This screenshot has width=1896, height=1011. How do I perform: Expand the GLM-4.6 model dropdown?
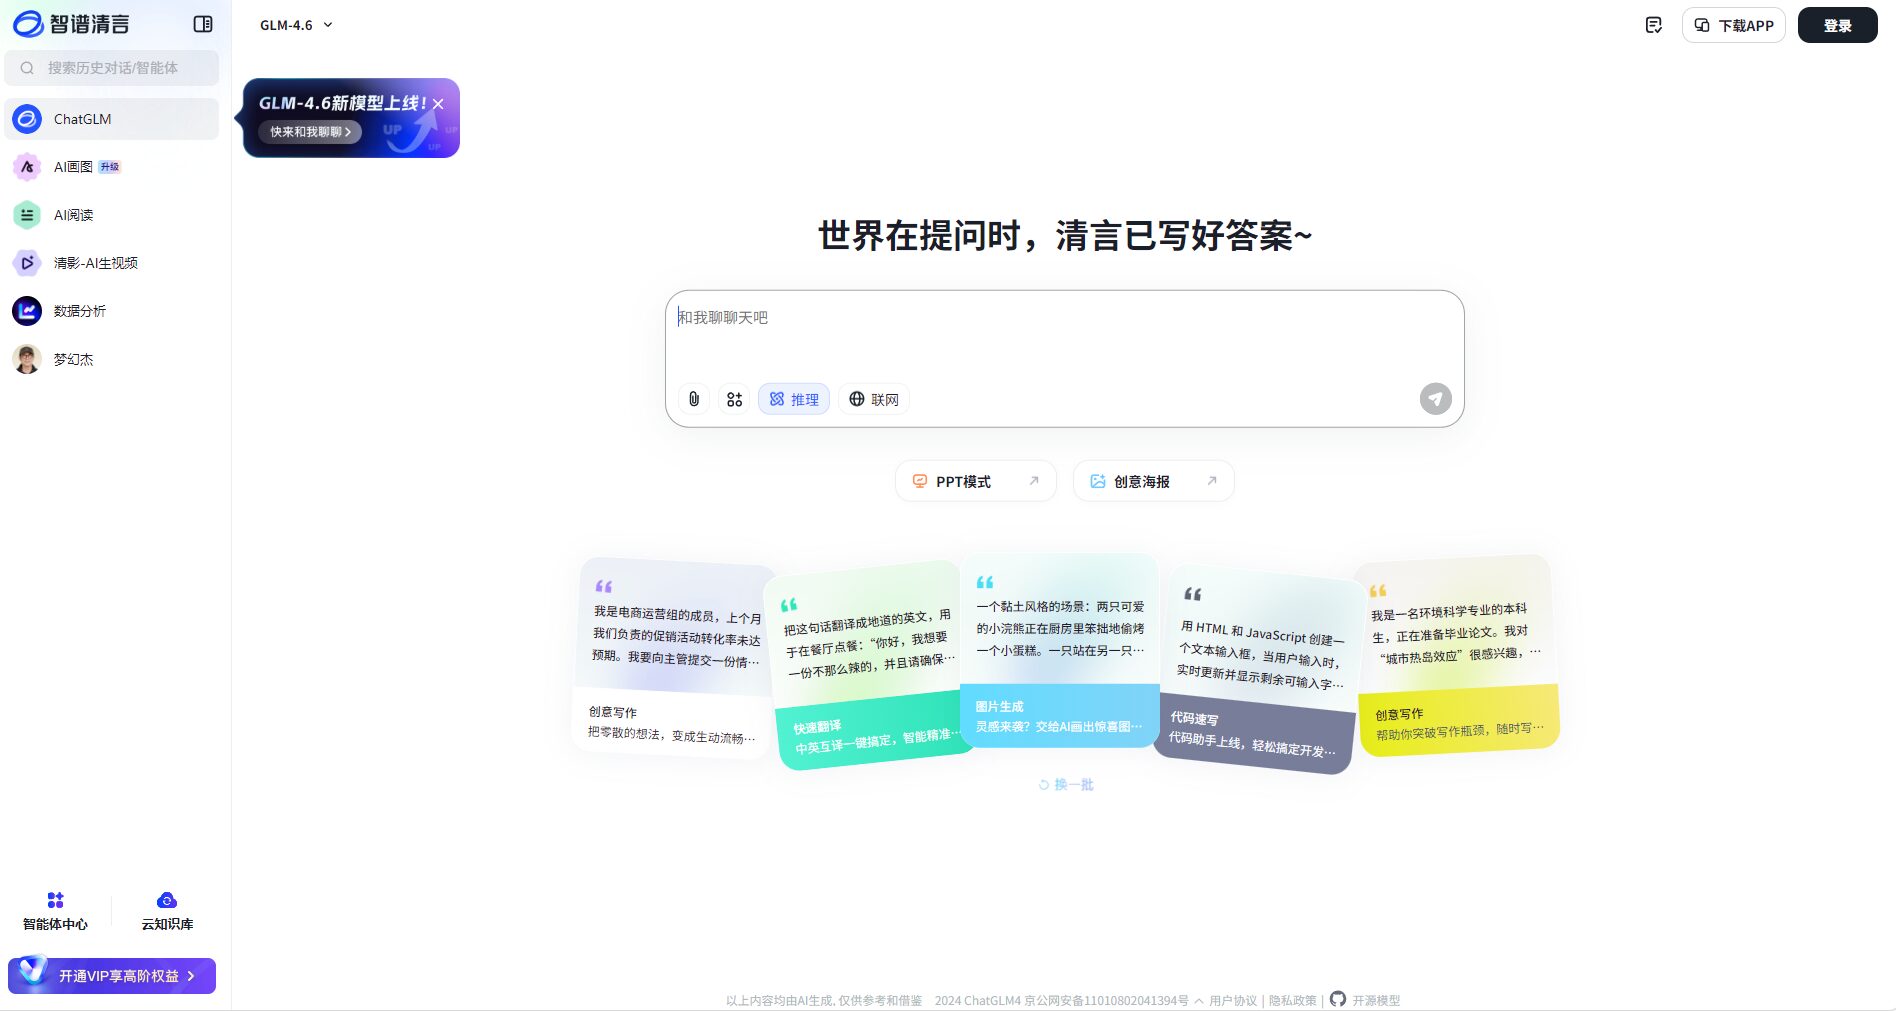tap(296, 25)
